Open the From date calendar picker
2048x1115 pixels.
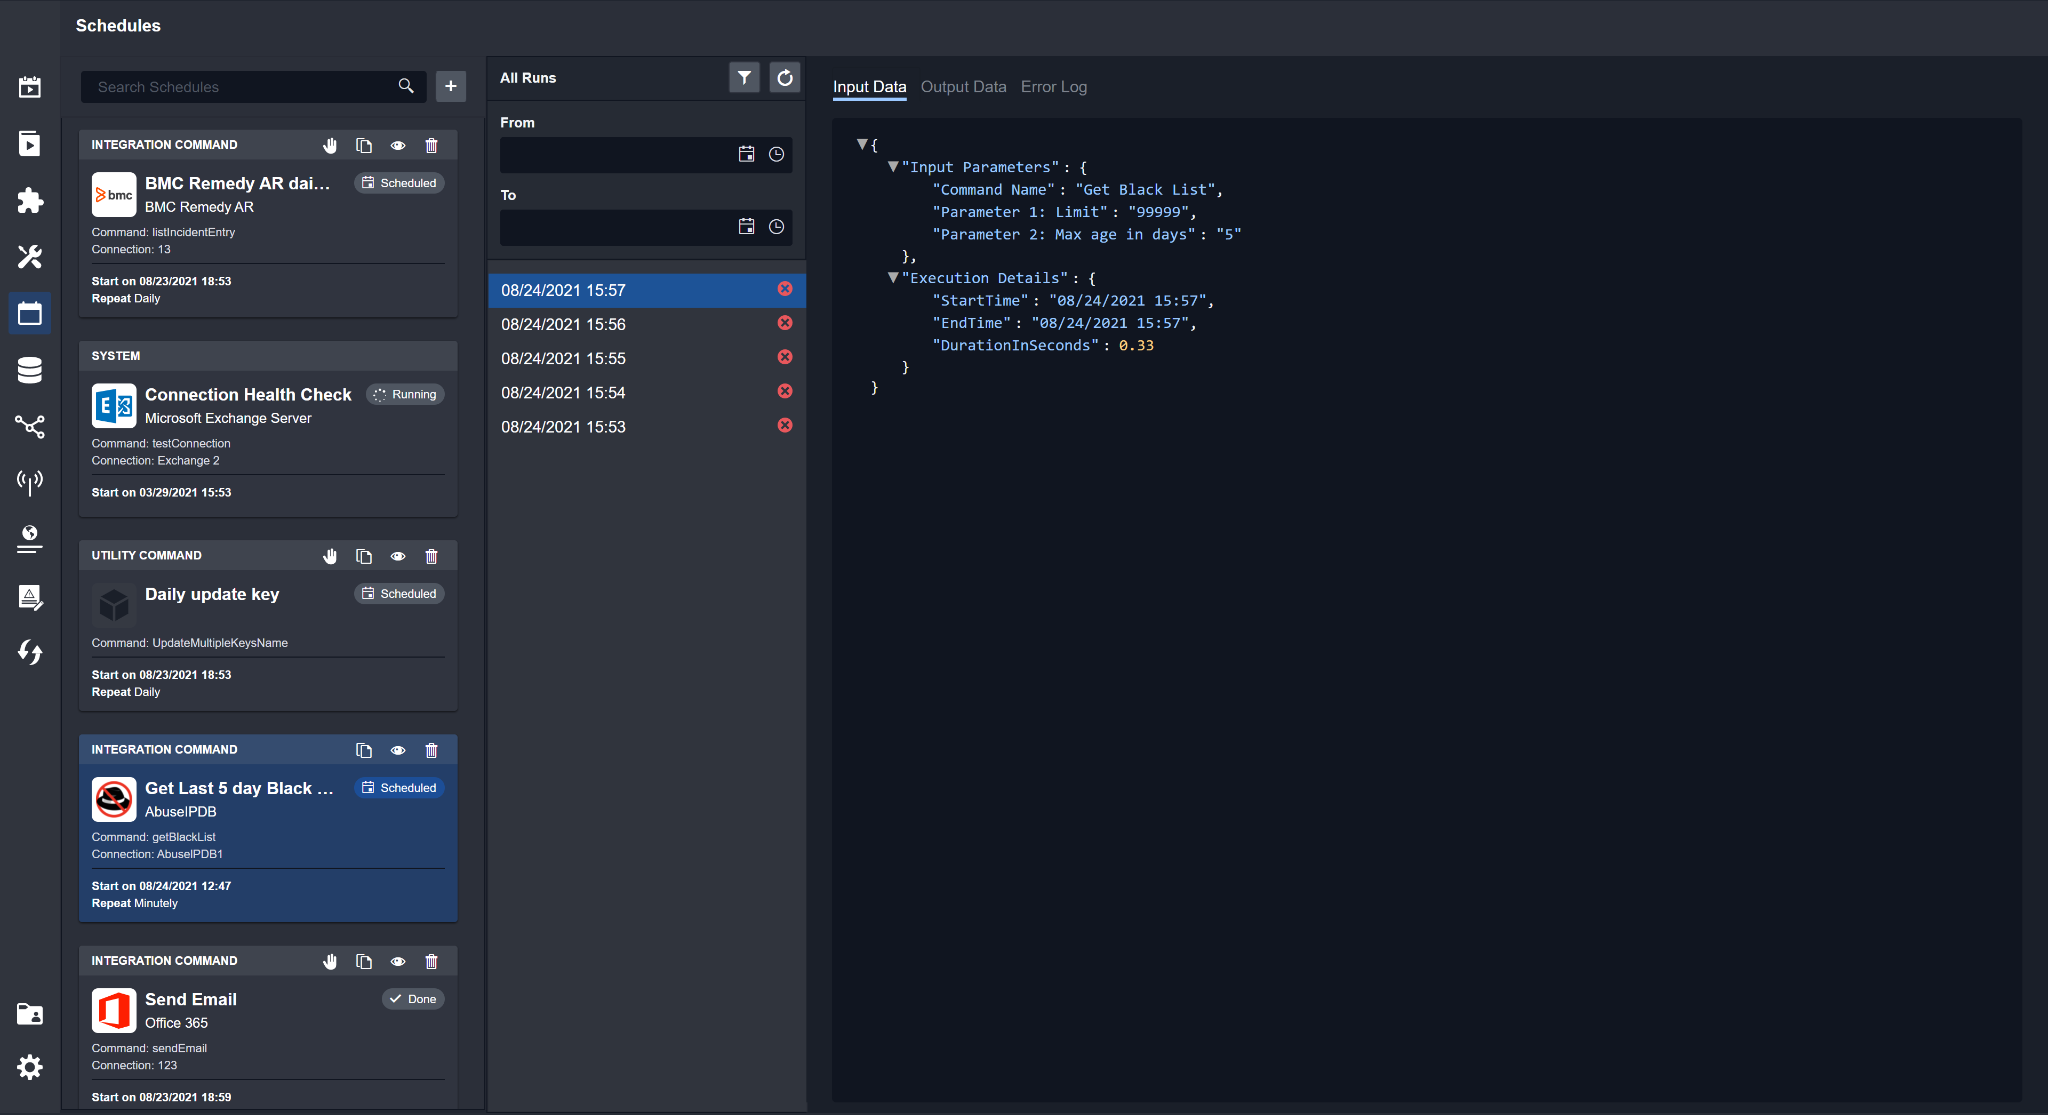pyautogui.click(x=746, y=154)
